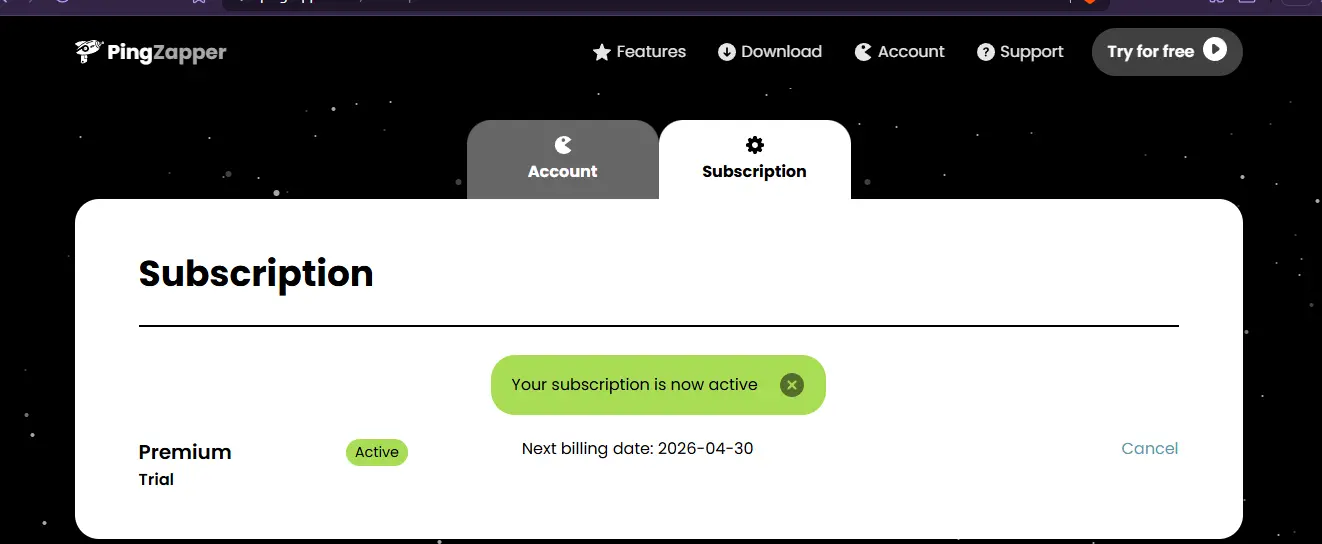Image resolution: width=1322 pixels, height=544 pixels.
Task: Click the play icon in Try for free
Action: [1215, 50]
